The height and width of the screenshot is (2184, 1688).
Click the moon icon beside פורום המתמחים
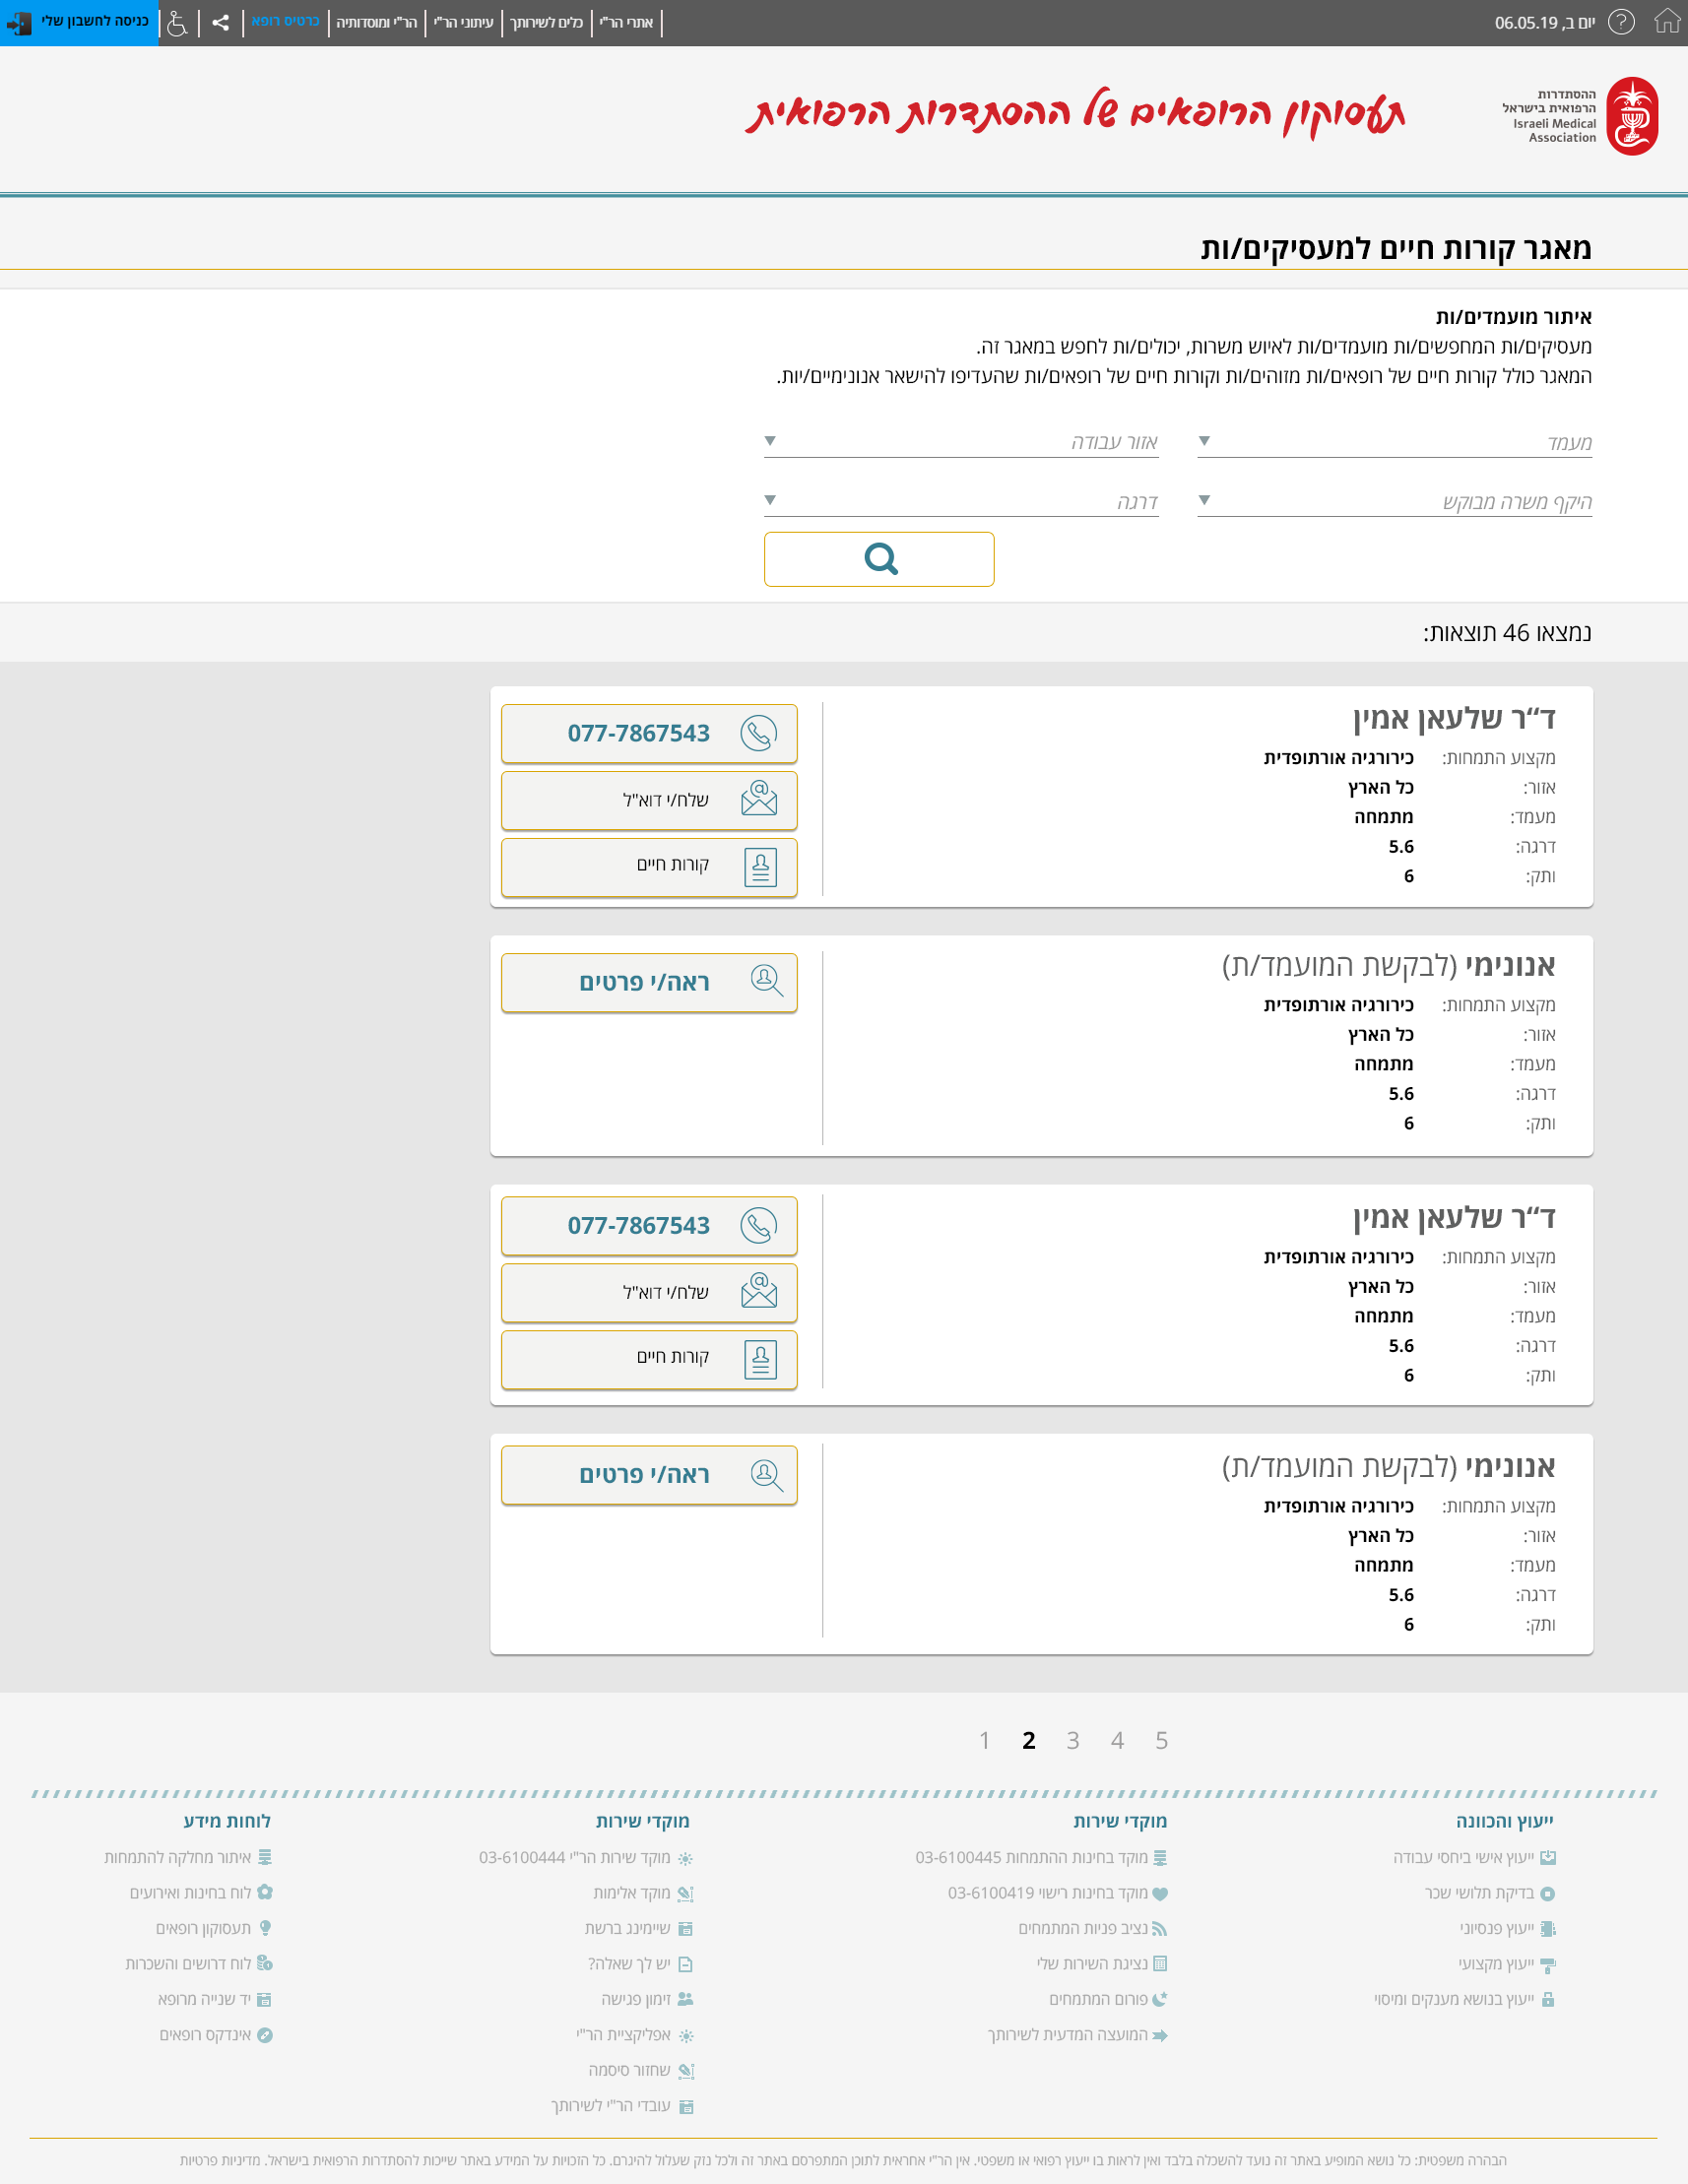point(1160,1999)
